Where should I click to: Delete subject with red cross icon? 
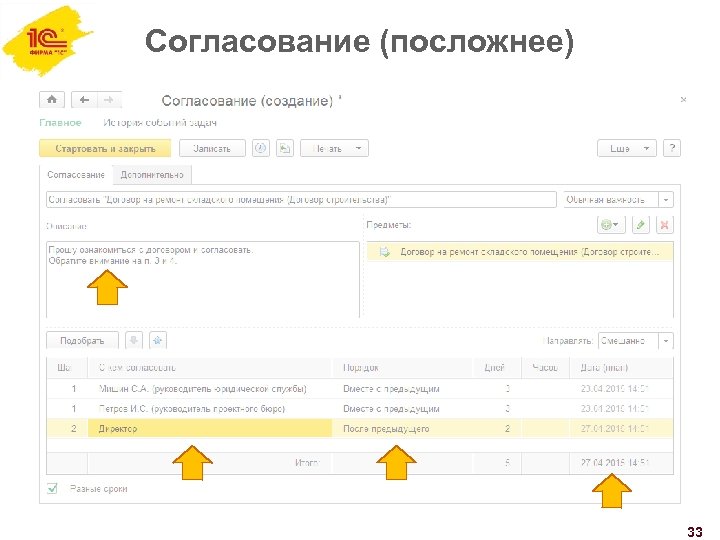click(x=664, y=225)
